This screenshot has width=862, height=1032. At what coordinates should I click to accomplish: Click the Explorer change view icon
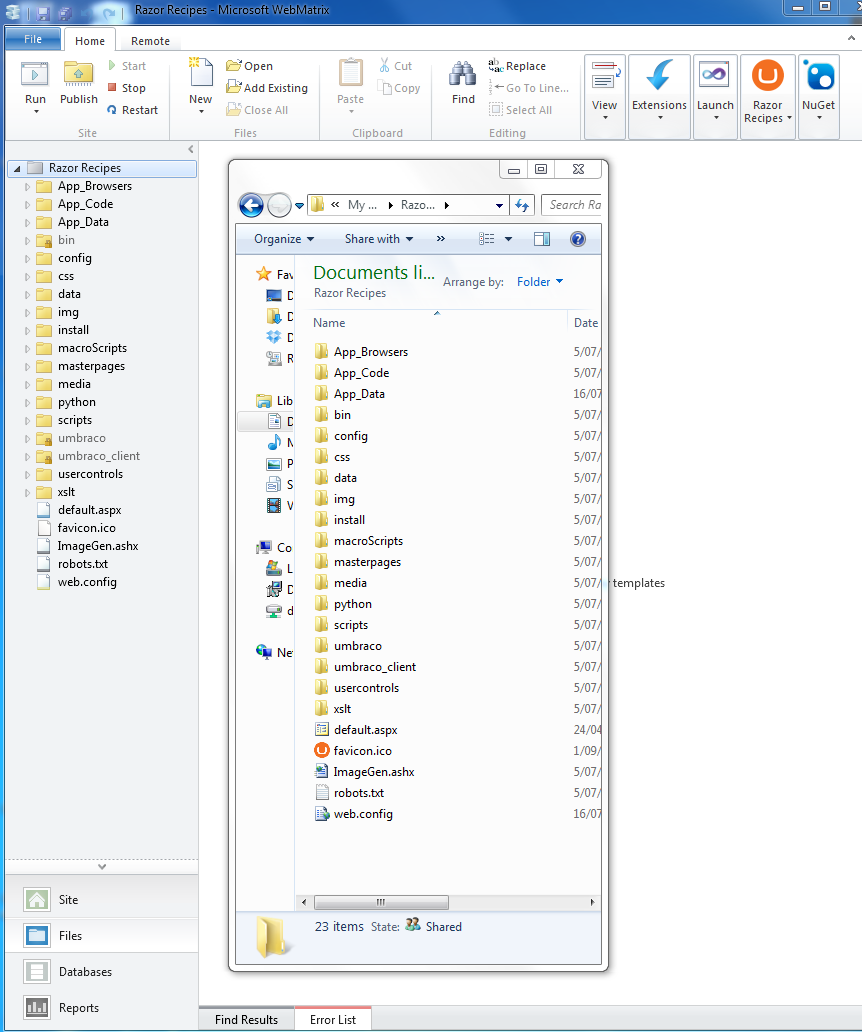coord(486,239)
